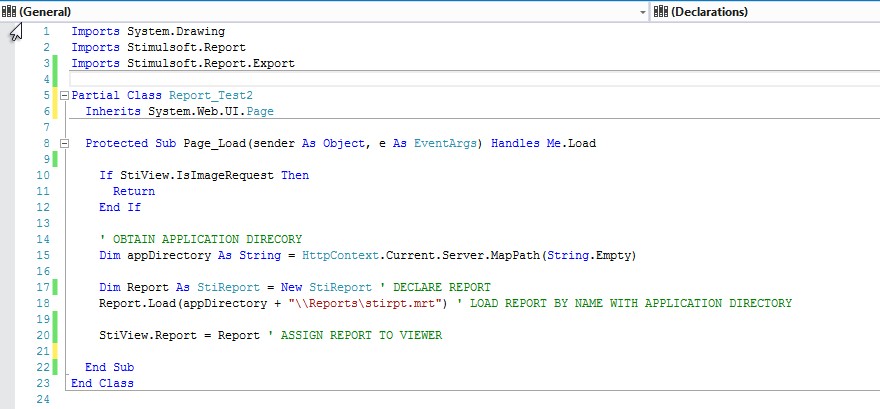Collapse the Page_Load sub outline
Image resolution: width=880 pixels, height=409 pixels.
[63, 144]
